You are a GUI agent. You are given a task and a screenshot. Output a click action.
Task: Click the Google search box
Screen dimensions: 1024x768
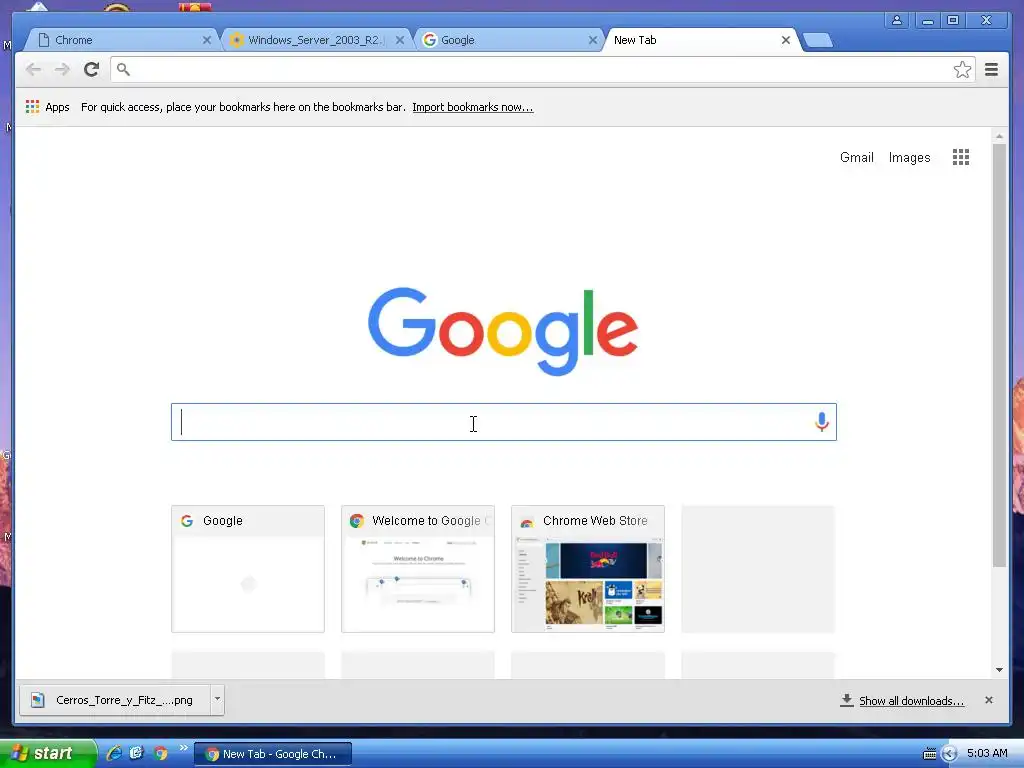click(x=504, y=422)
